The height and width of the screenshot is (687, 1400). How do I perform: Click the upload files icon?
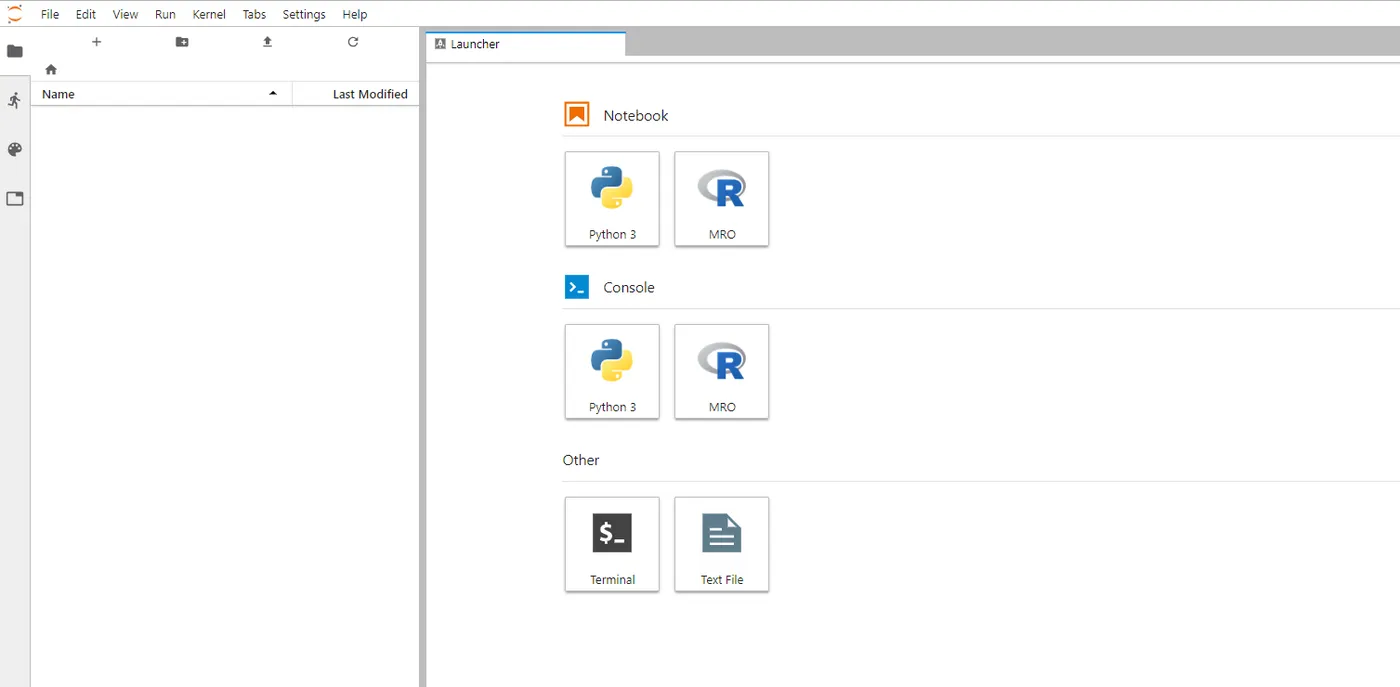(x=267, y=42)
